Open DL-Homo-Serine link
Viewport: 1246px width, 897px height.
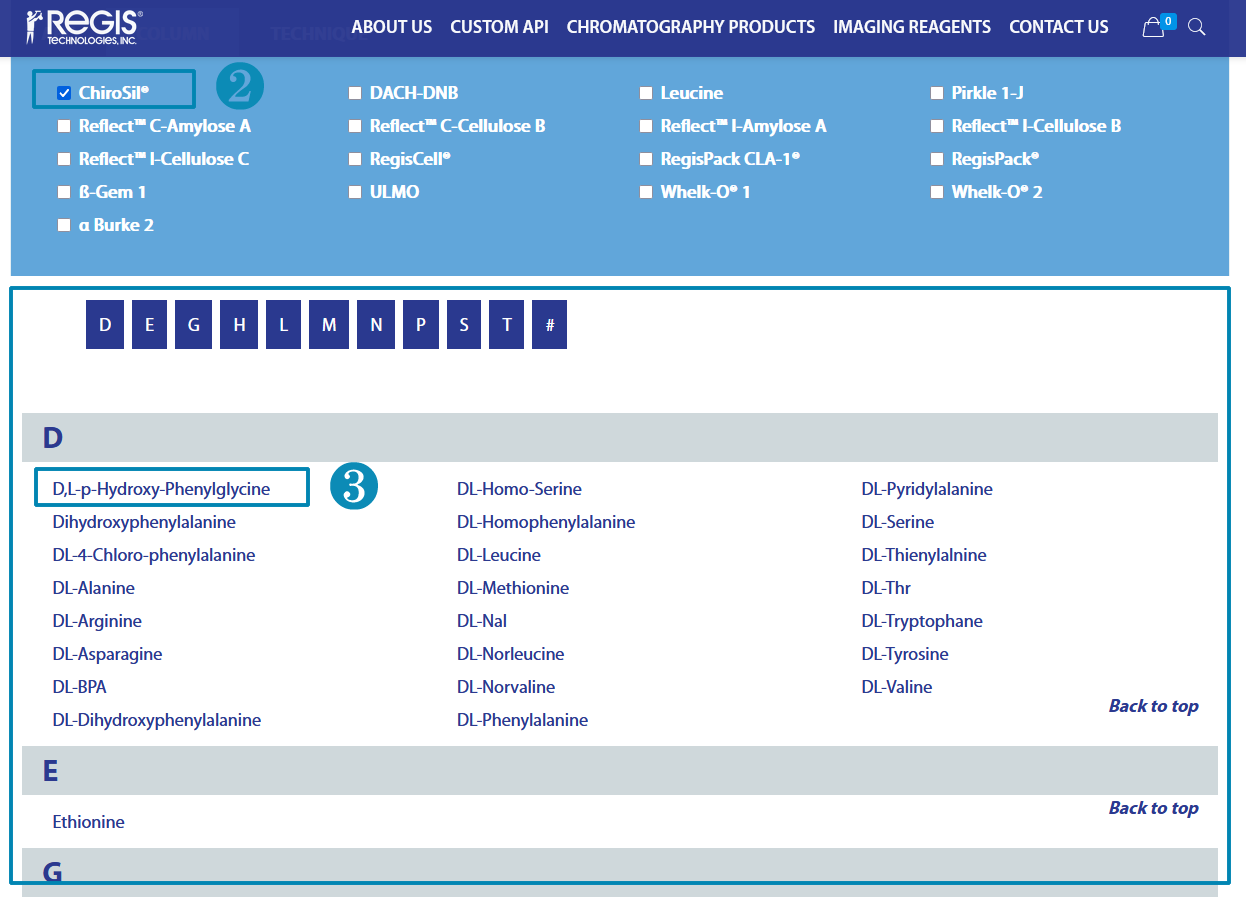coord(519,489)
